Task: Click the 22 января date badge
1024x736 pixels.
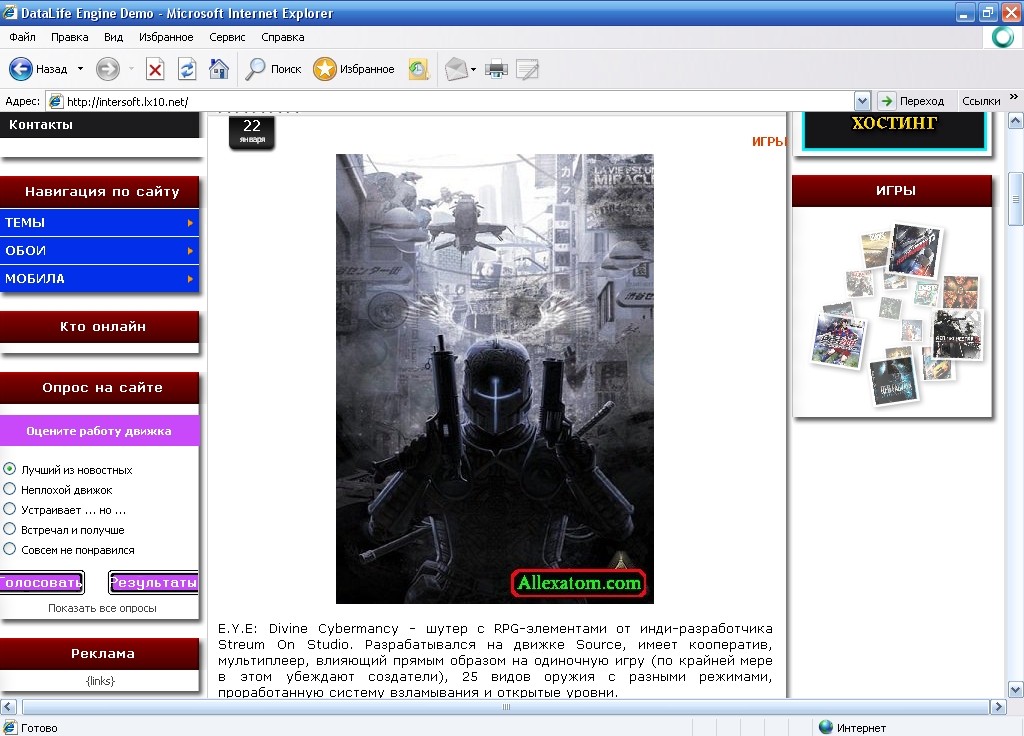Action: click(252, 131)
